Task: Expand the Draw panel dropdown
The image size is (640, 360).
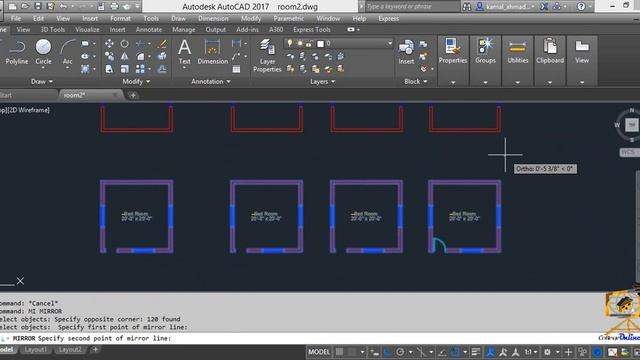Action: point(42,82)
